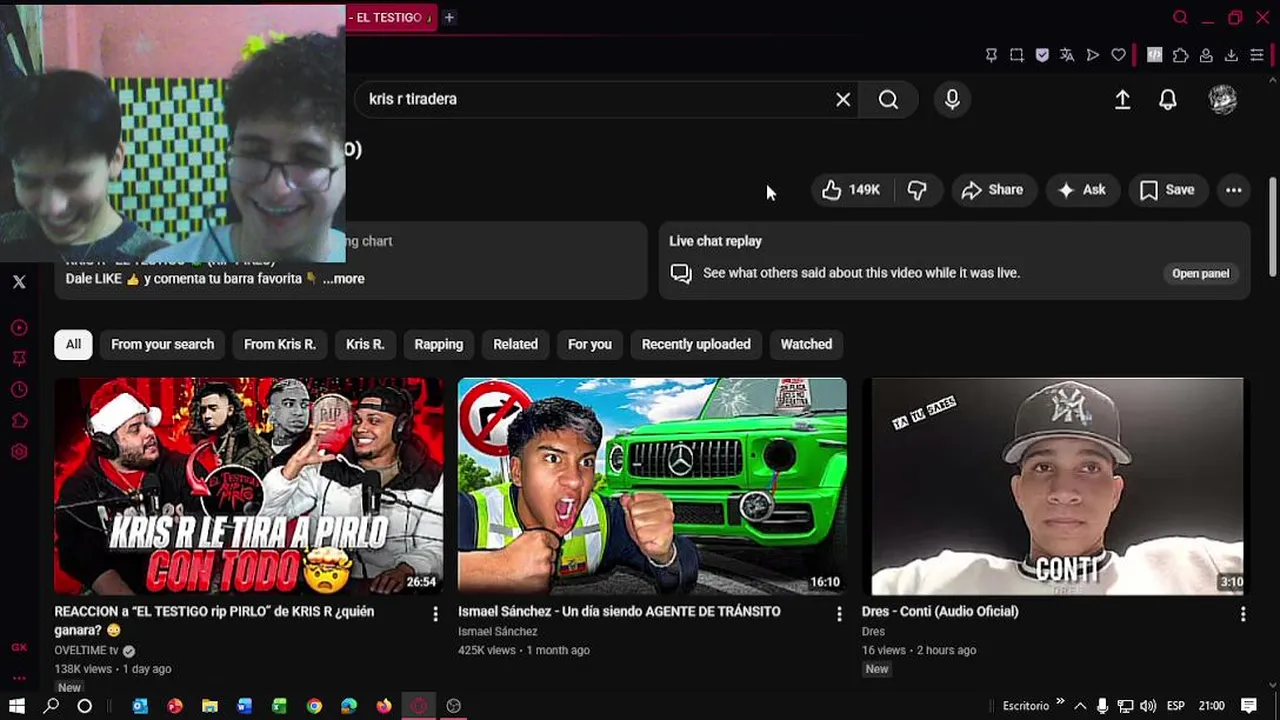Click the pin icon in browser toolbar
Screen dimensions: 1280x720
(991, 55)
